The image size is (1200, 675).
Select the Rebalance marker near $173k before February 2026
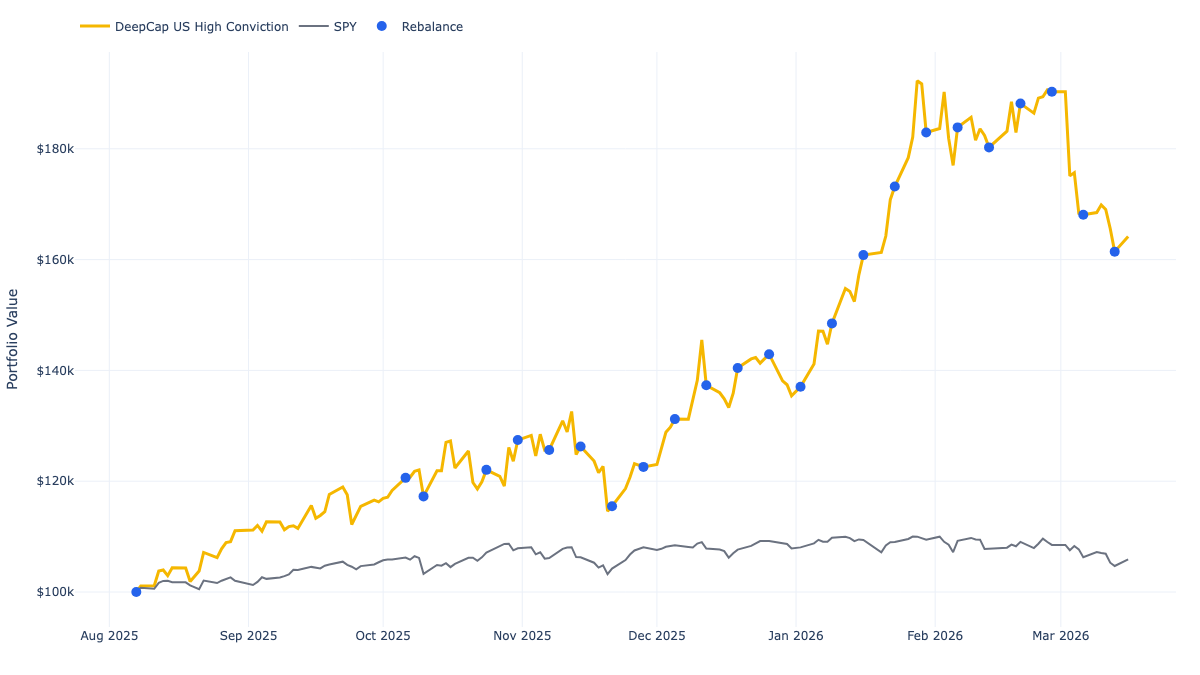coord(894,185)
